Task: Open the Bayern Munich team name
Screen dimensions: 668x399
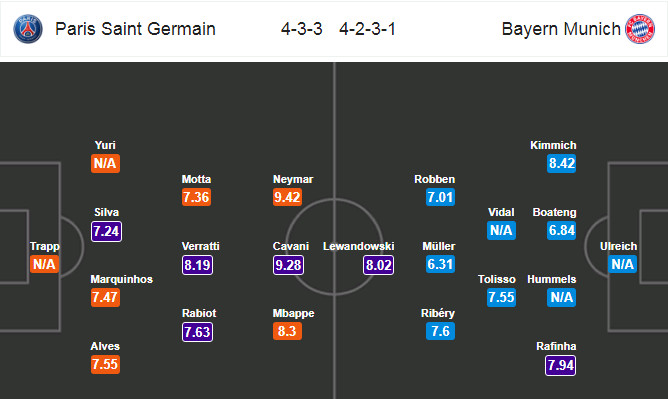Action: coord(561,29)
